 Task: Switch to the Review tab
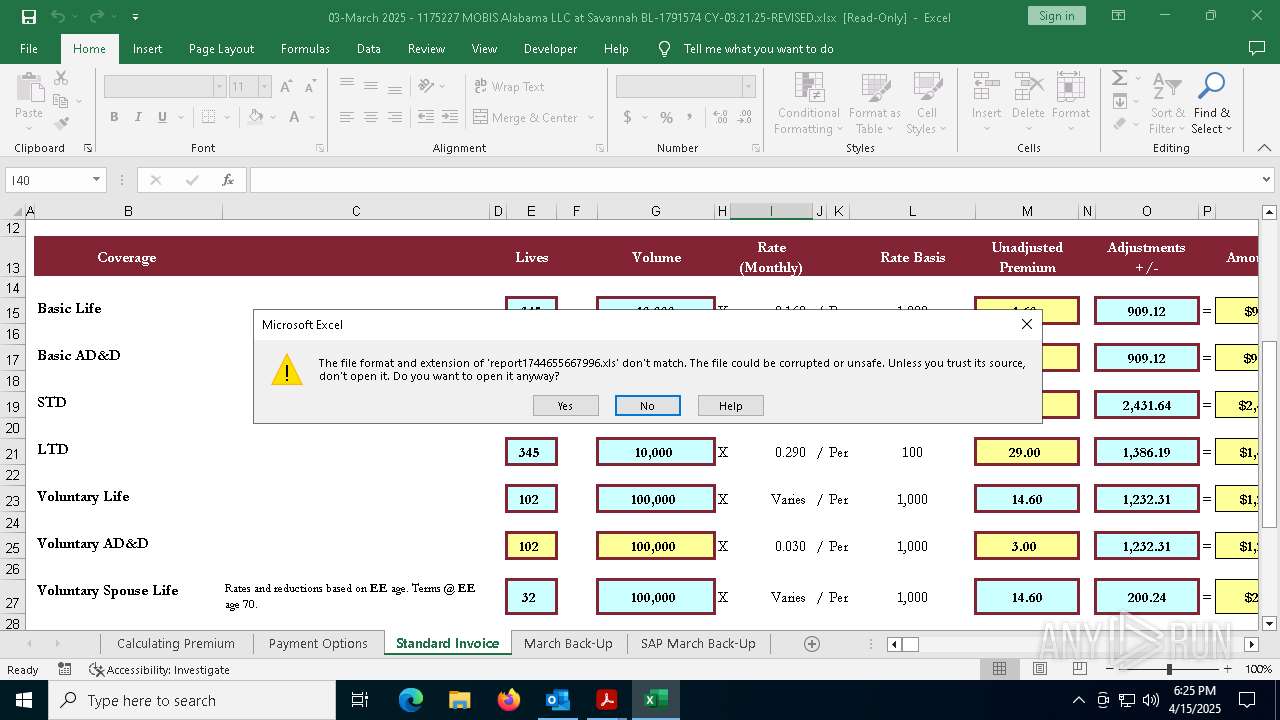click(426, 48)
